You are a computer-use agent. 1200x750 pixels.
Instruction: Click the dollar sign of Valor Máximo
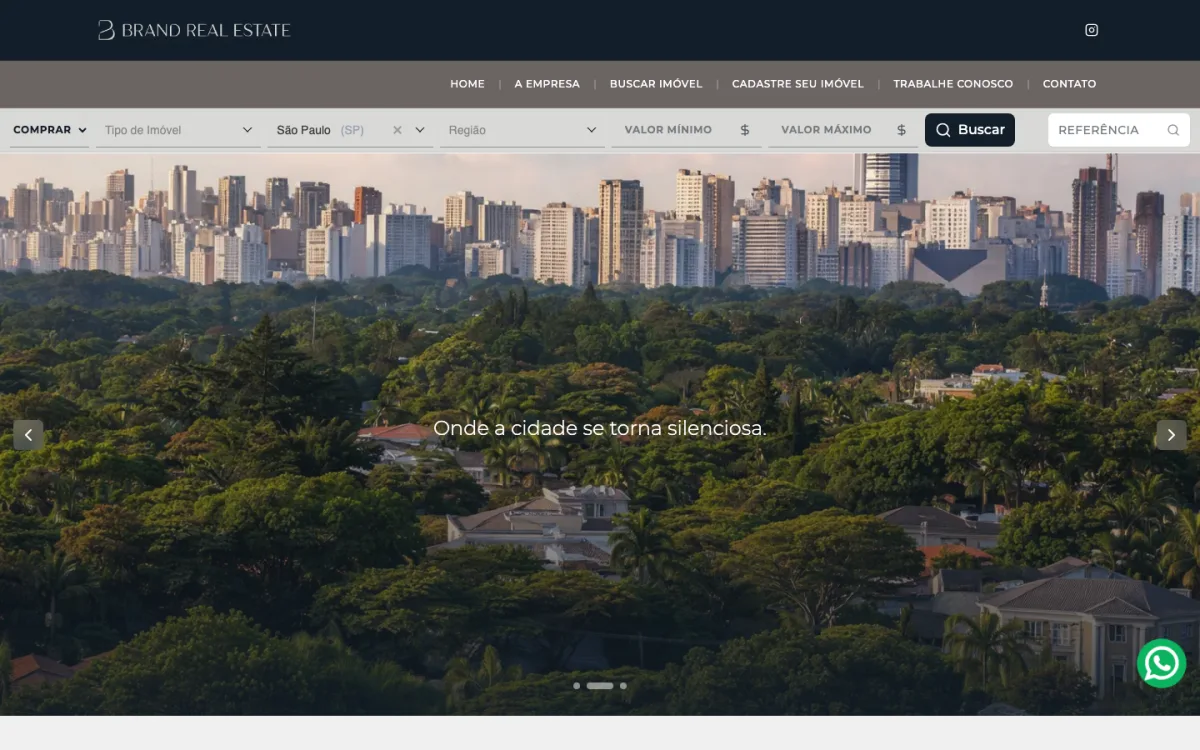(901, 130)
